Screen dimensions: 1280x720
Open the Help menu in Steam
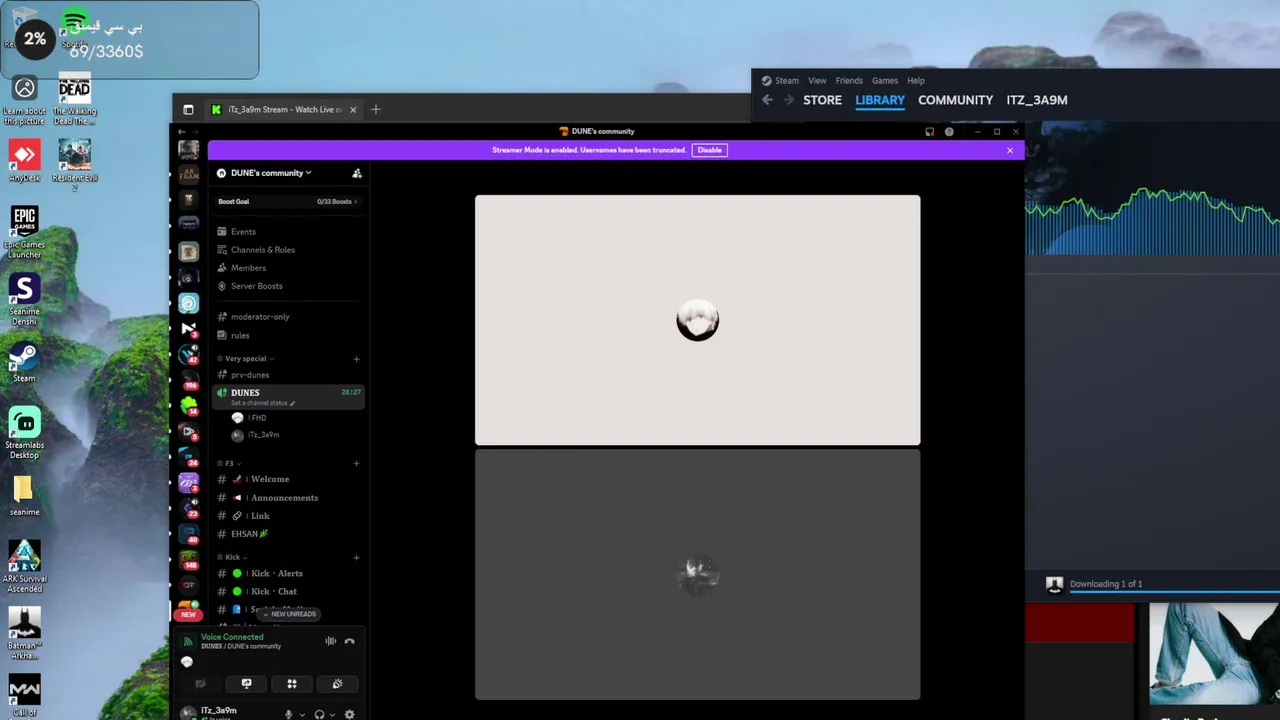tap(916, 80)
